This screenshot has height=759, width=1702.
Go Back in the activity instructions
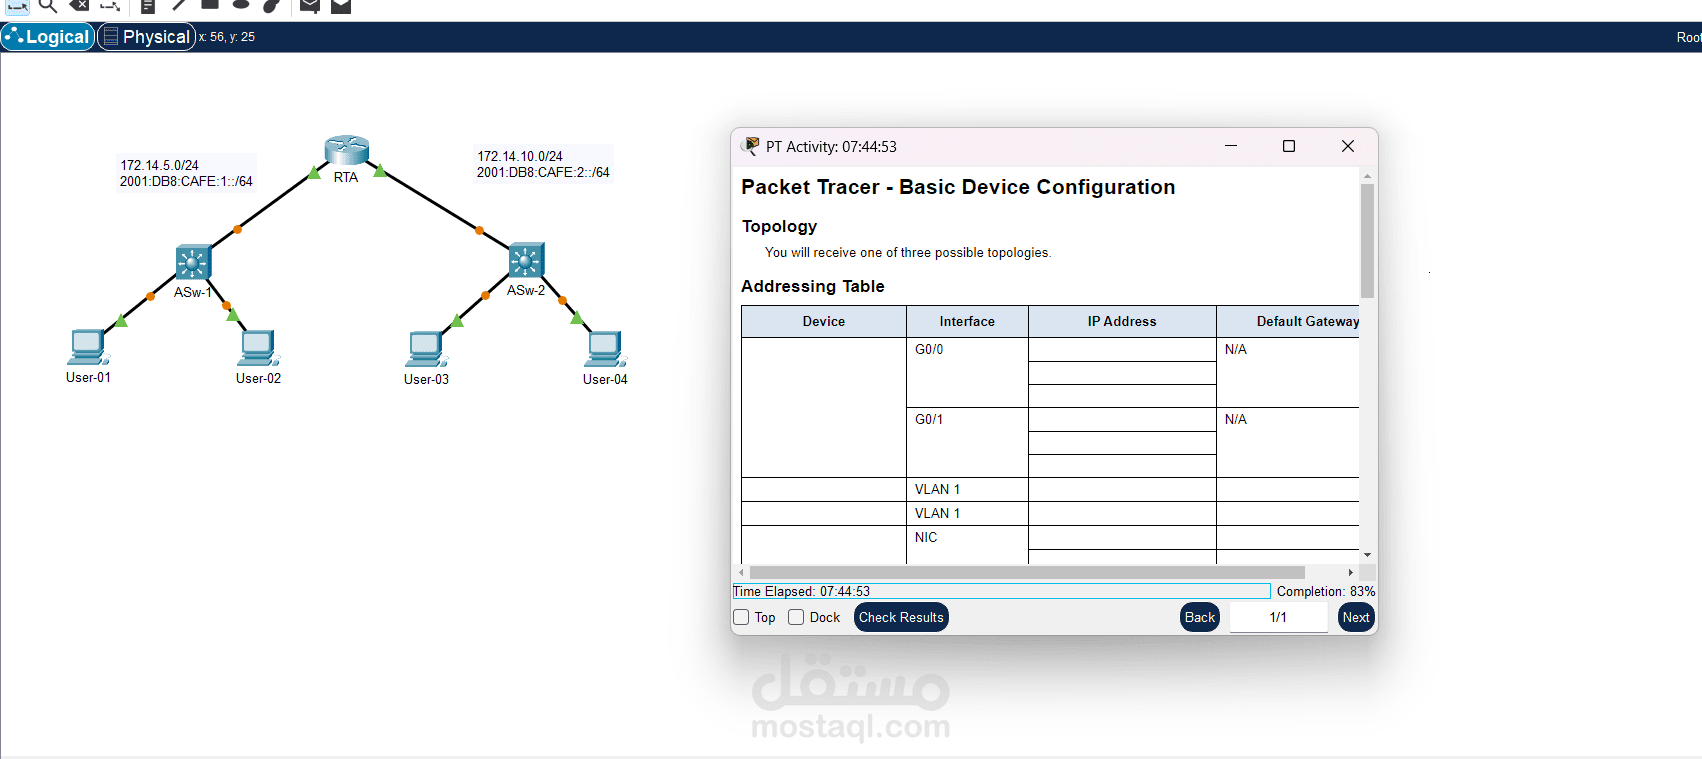[x=1200, y=617]
